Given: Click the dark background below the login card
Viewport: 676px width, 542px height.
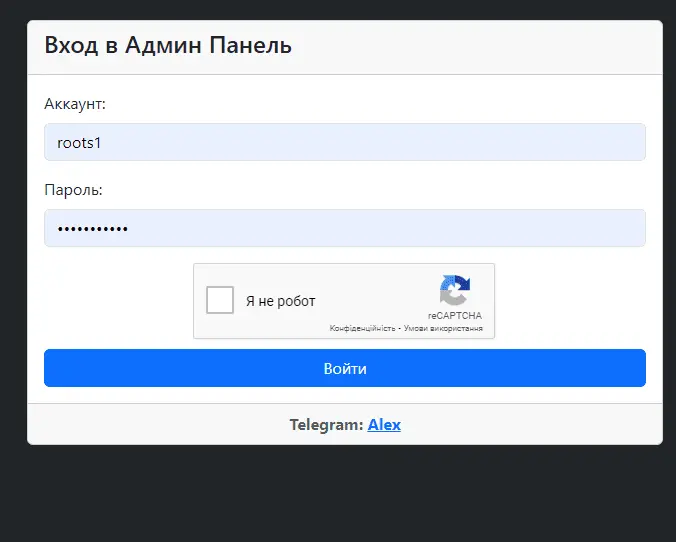Looking at the screenshot, I should pos(338,495).
